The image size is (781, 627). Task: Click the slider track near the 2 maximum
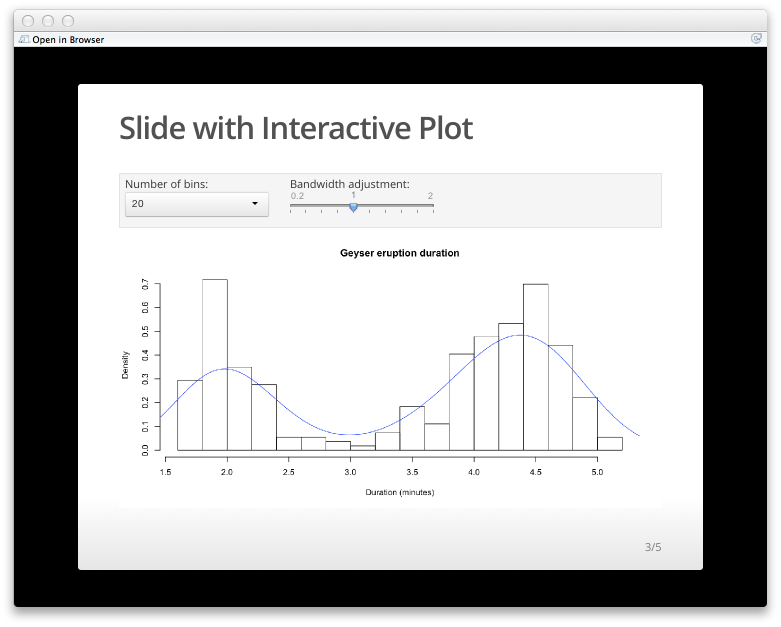pyautogui.click(x=428, y=205)
